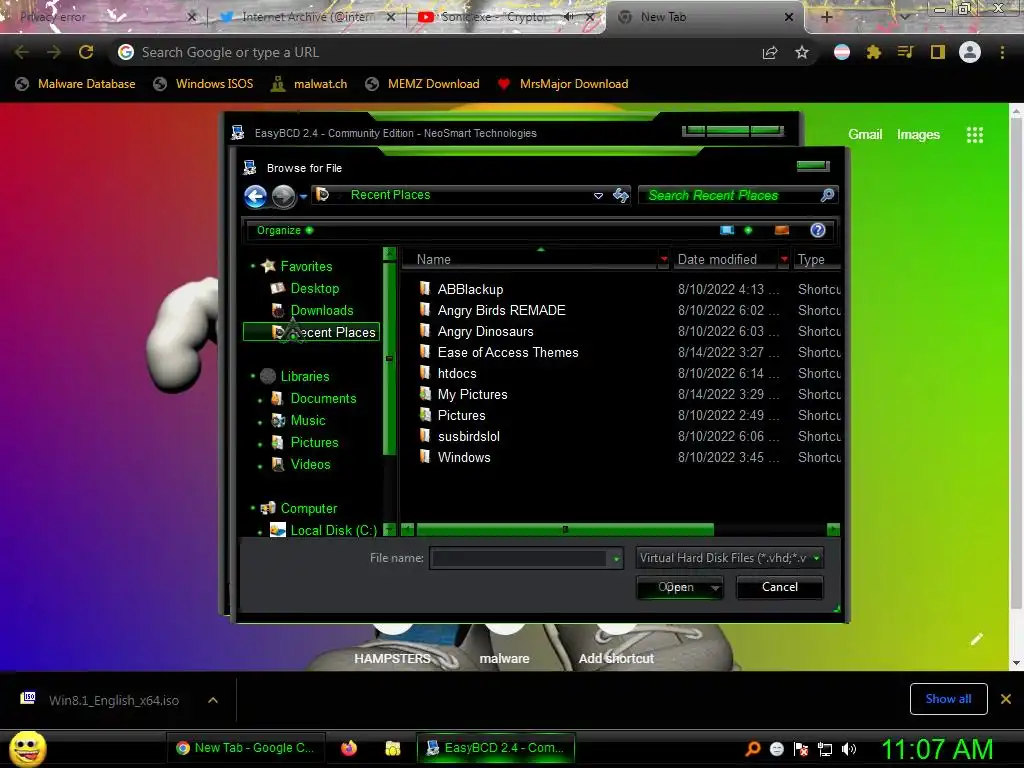Open Date modified column filter dropdown
Image resolution: width=1024 pixels, height=768 pixels.
click(x=784, y=259)
